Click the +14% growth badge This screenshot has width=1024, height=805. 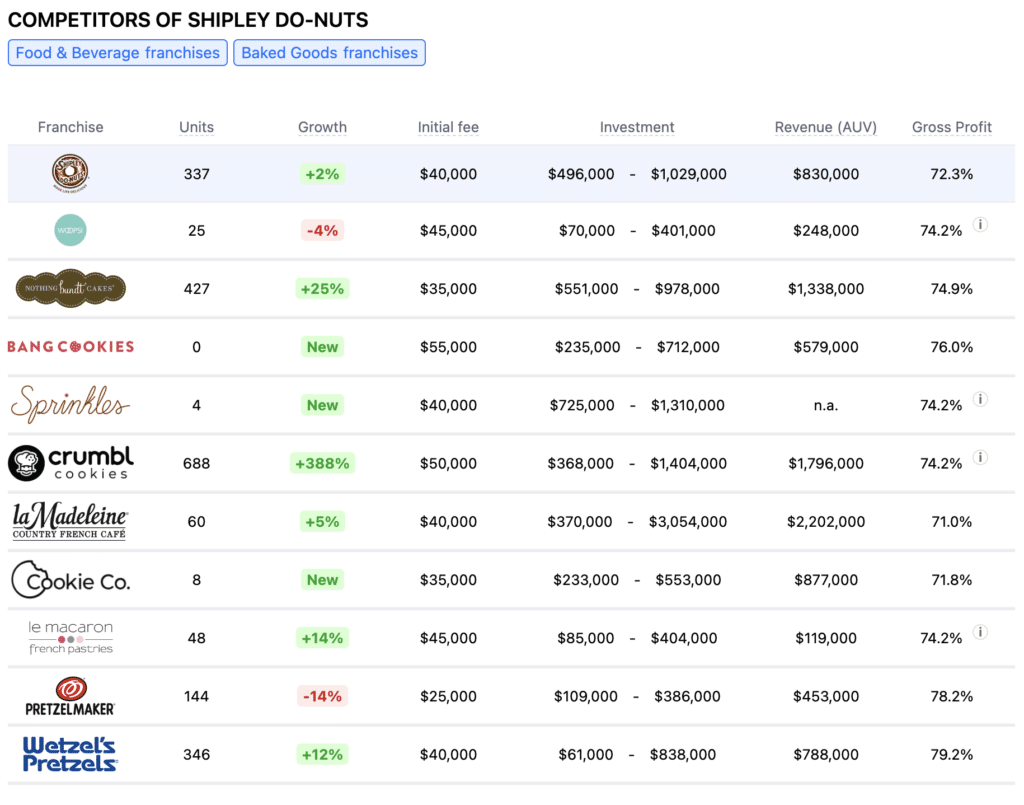[323, 638]
